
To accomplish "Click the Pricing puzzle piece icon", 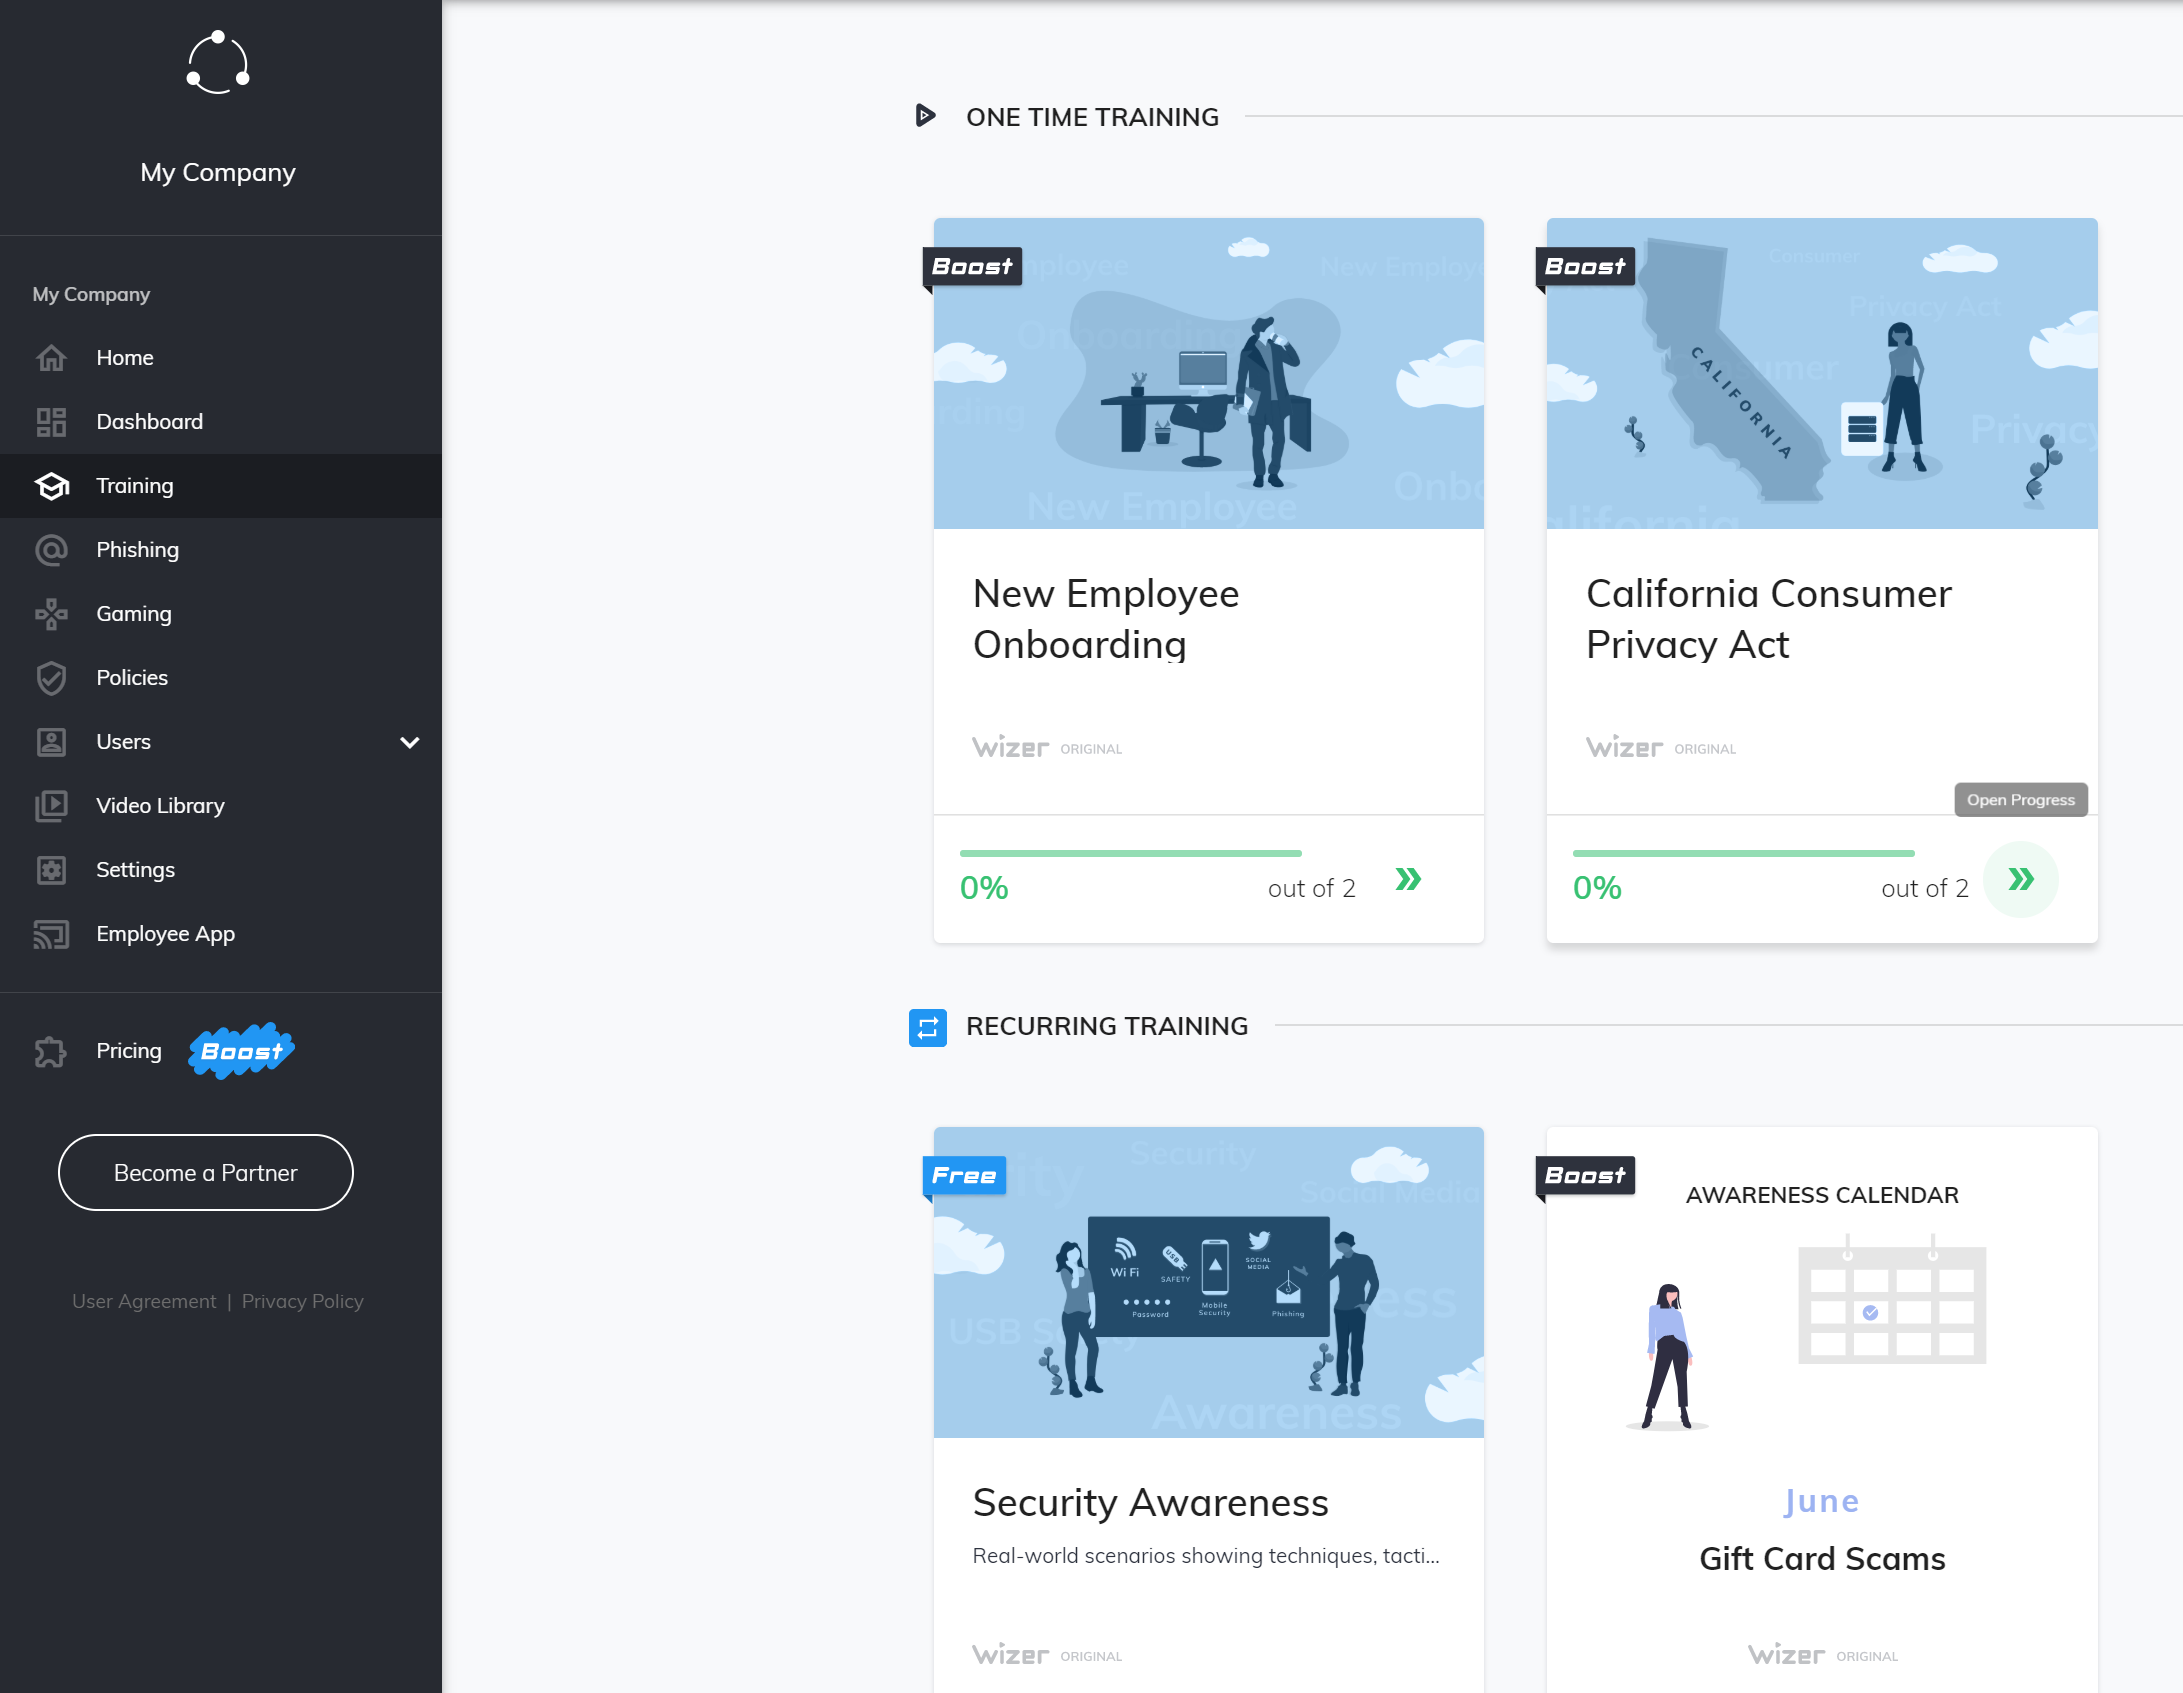I will [x=51, y=1051].
